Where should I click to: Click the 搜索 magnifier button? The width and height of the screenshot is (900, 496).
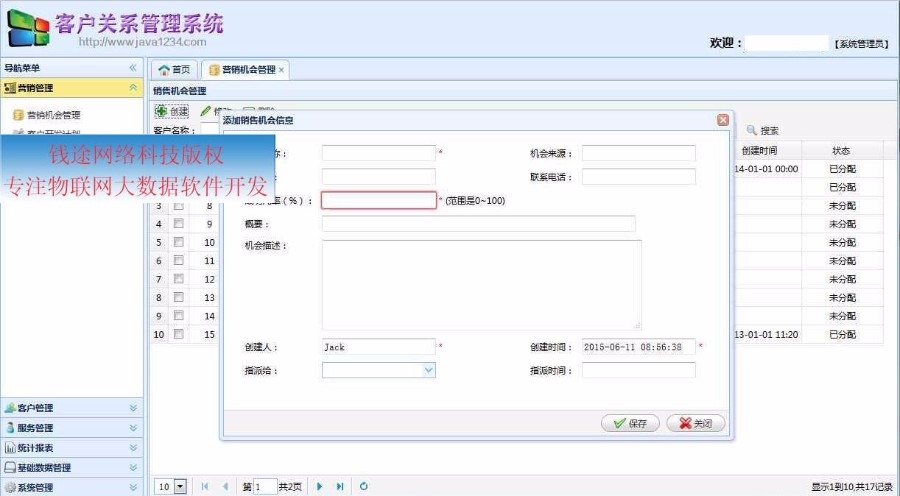pos(763,130)
